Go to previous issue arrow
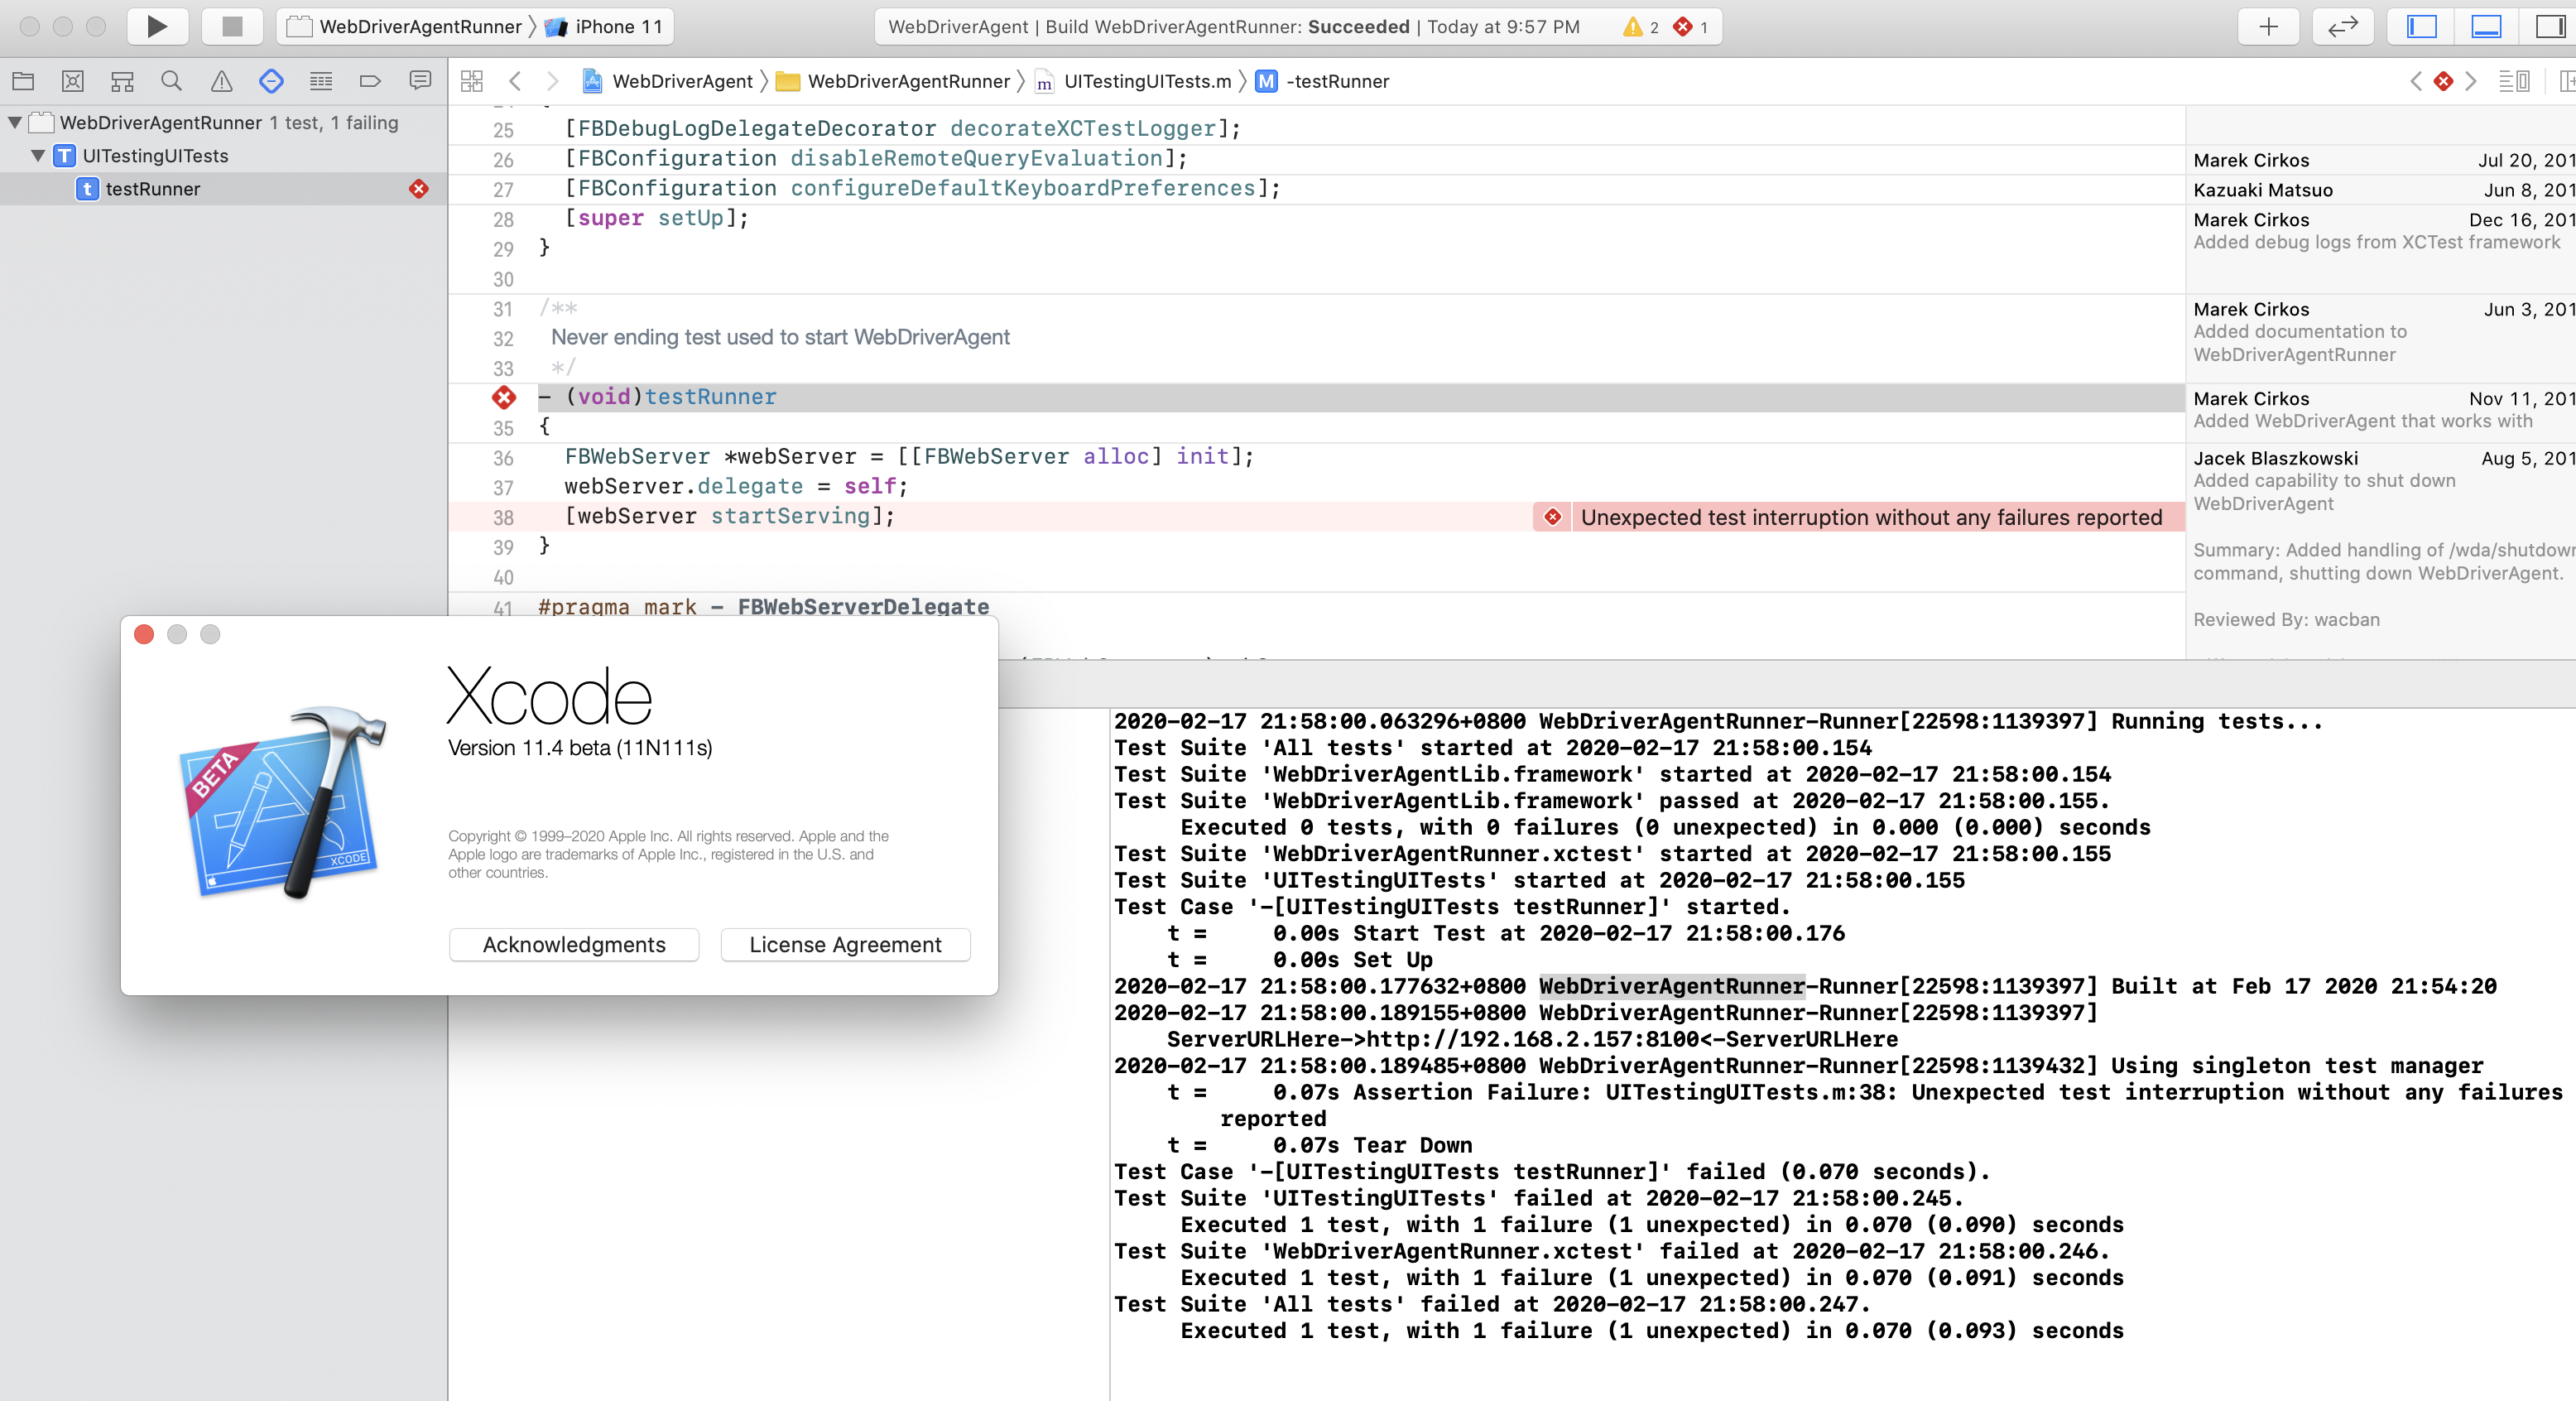The height and width of the screenshot is (1401, 2576). 2415,81
